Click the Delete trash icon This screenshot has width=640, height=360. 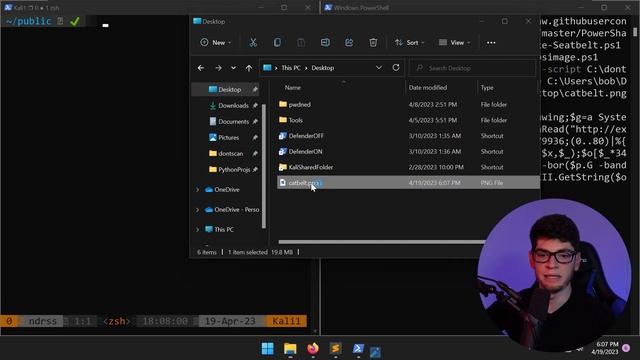[x=373, y=42]
